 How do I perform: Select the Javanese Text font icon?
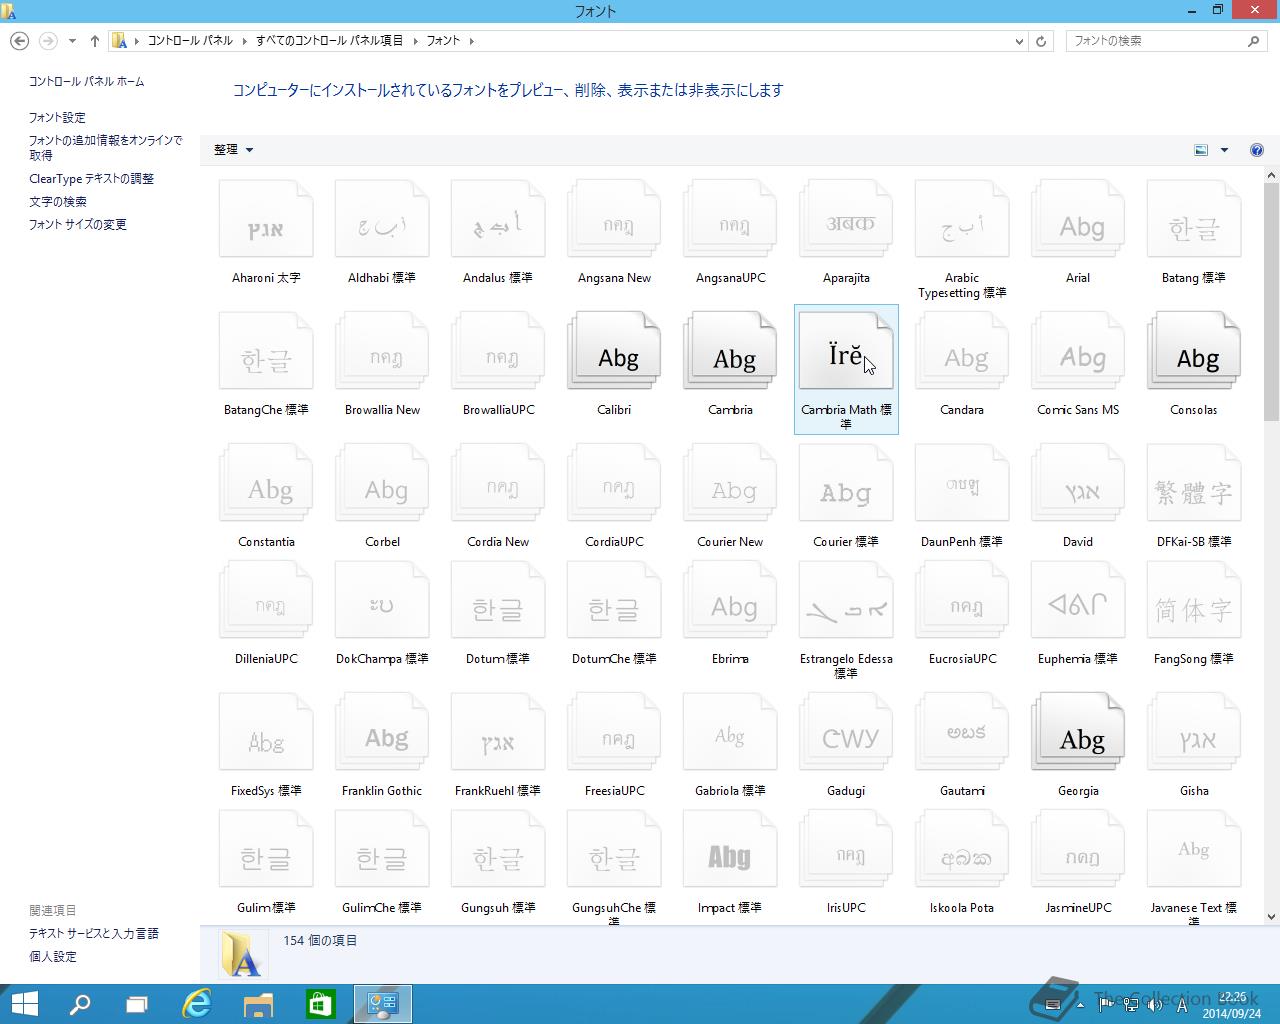(1194, 849)
